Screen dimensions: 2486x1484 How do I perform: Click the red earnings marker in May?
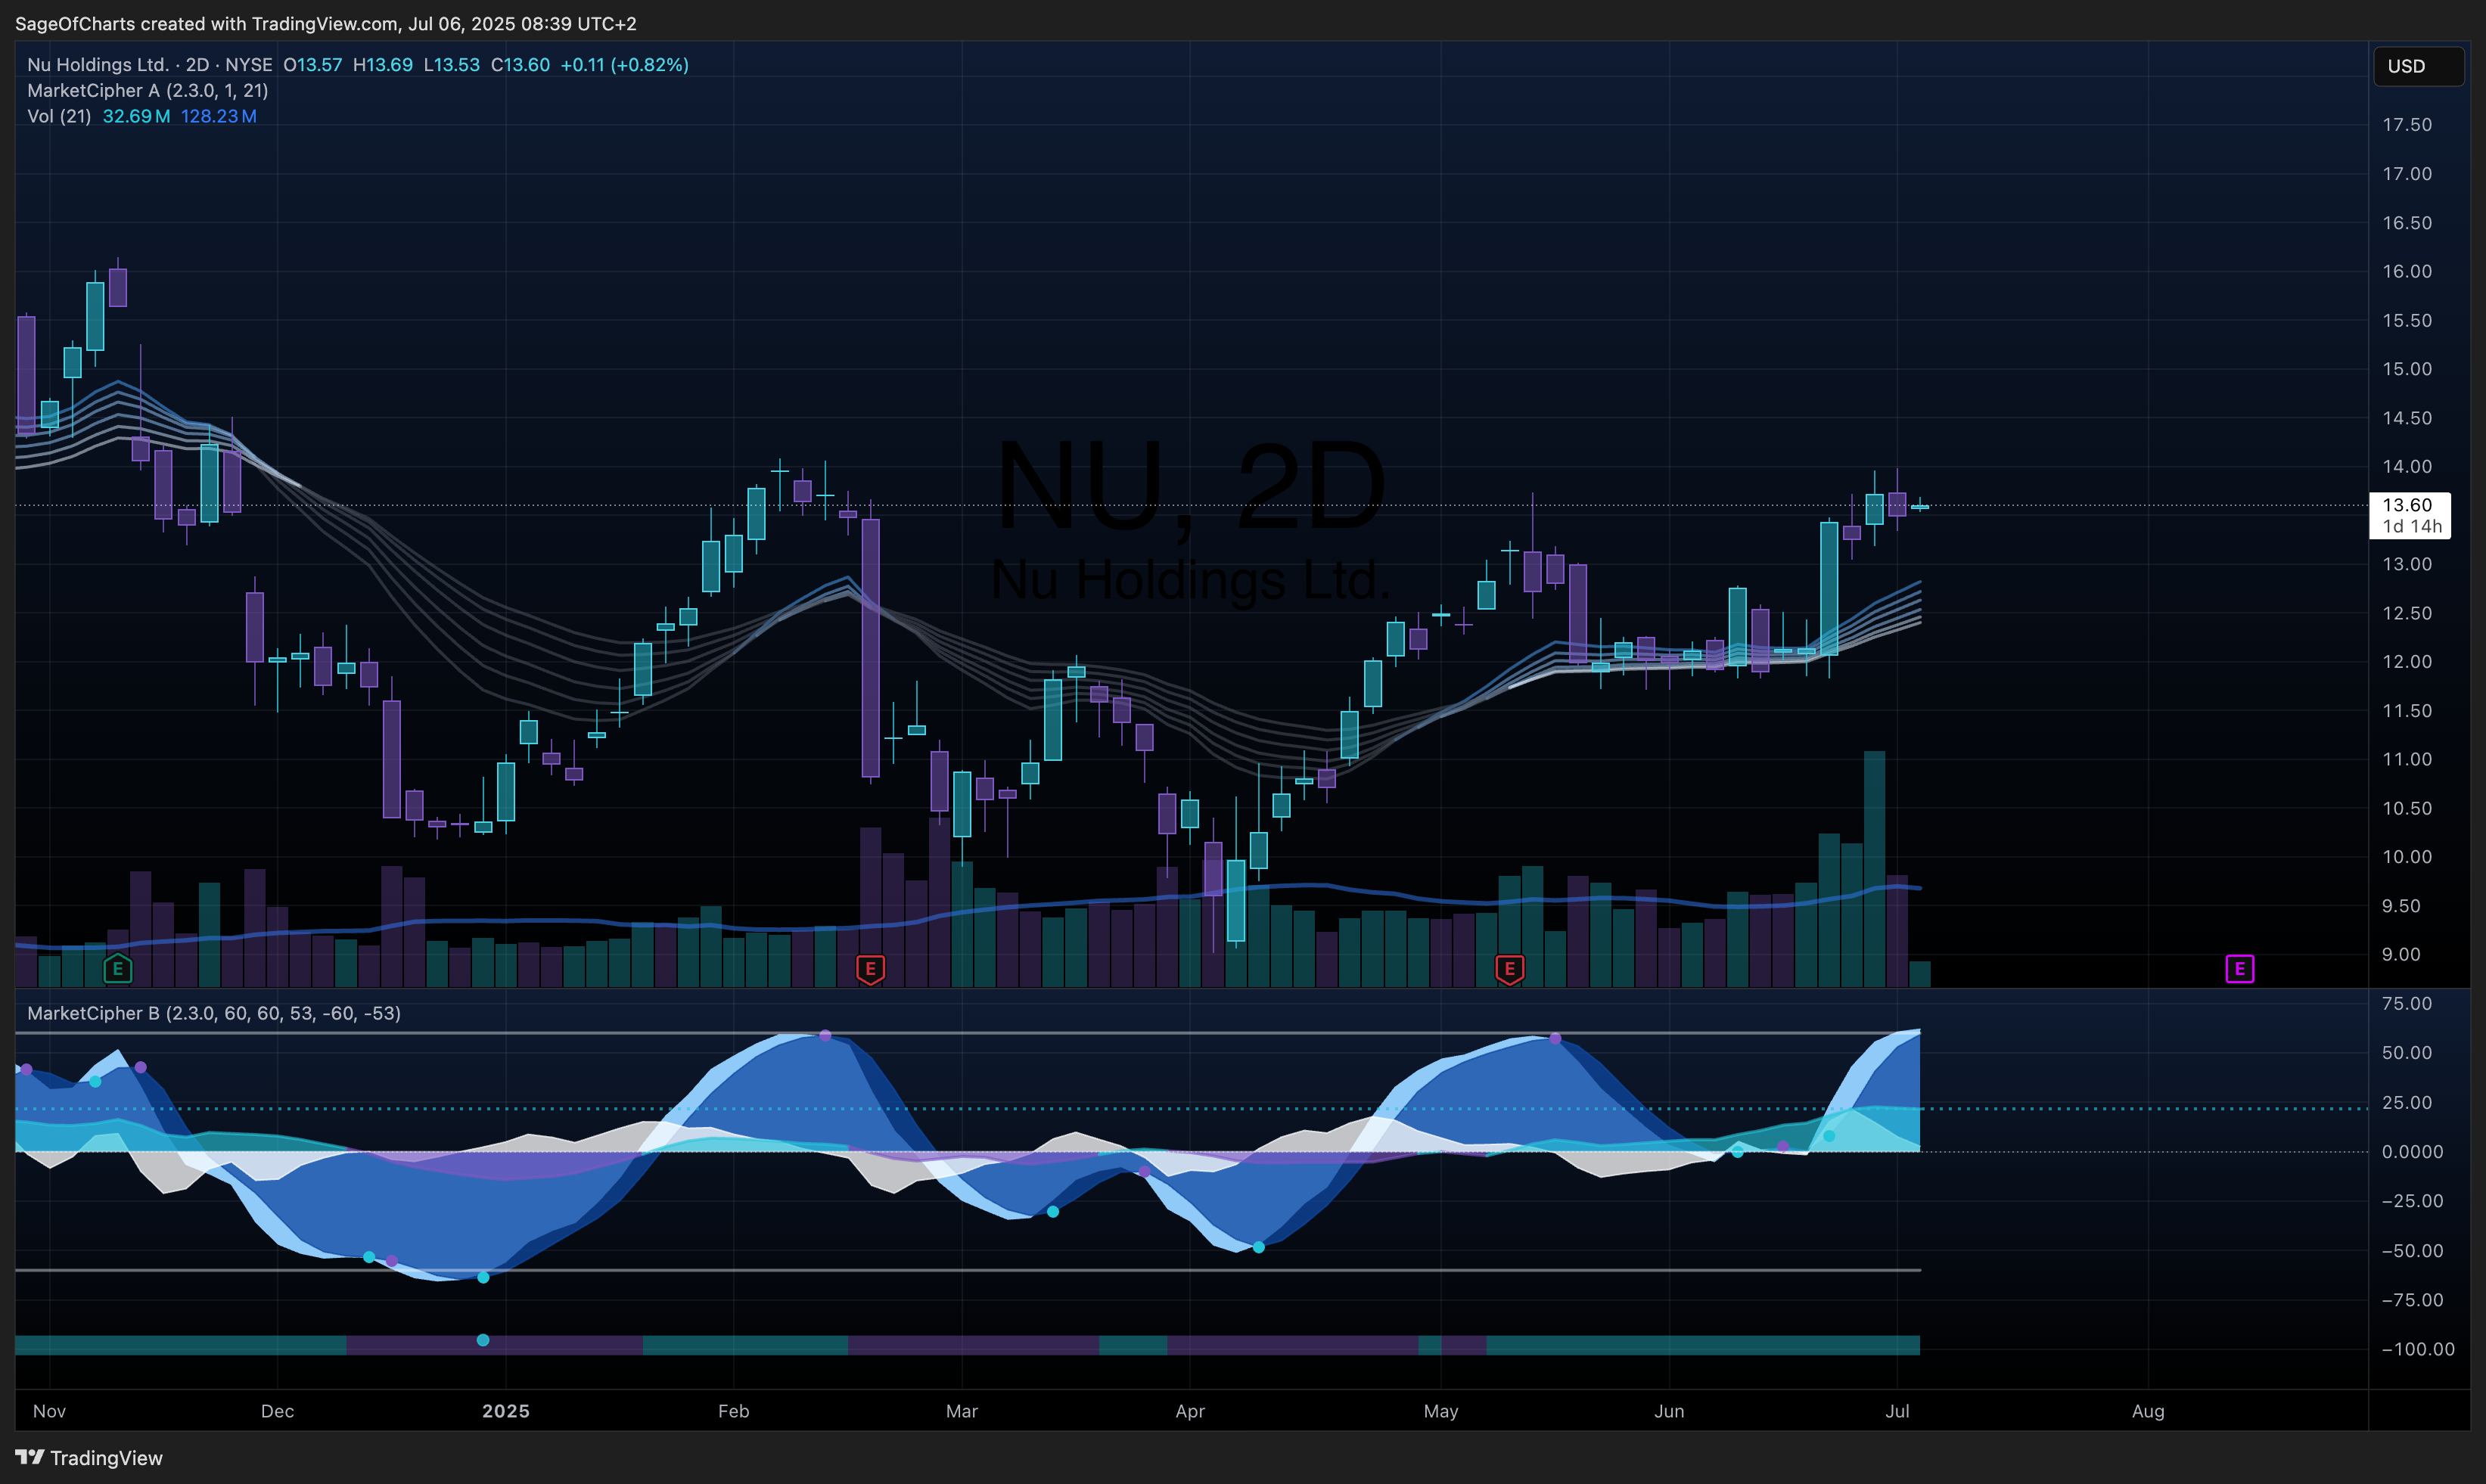click(x=1509, y=968)
